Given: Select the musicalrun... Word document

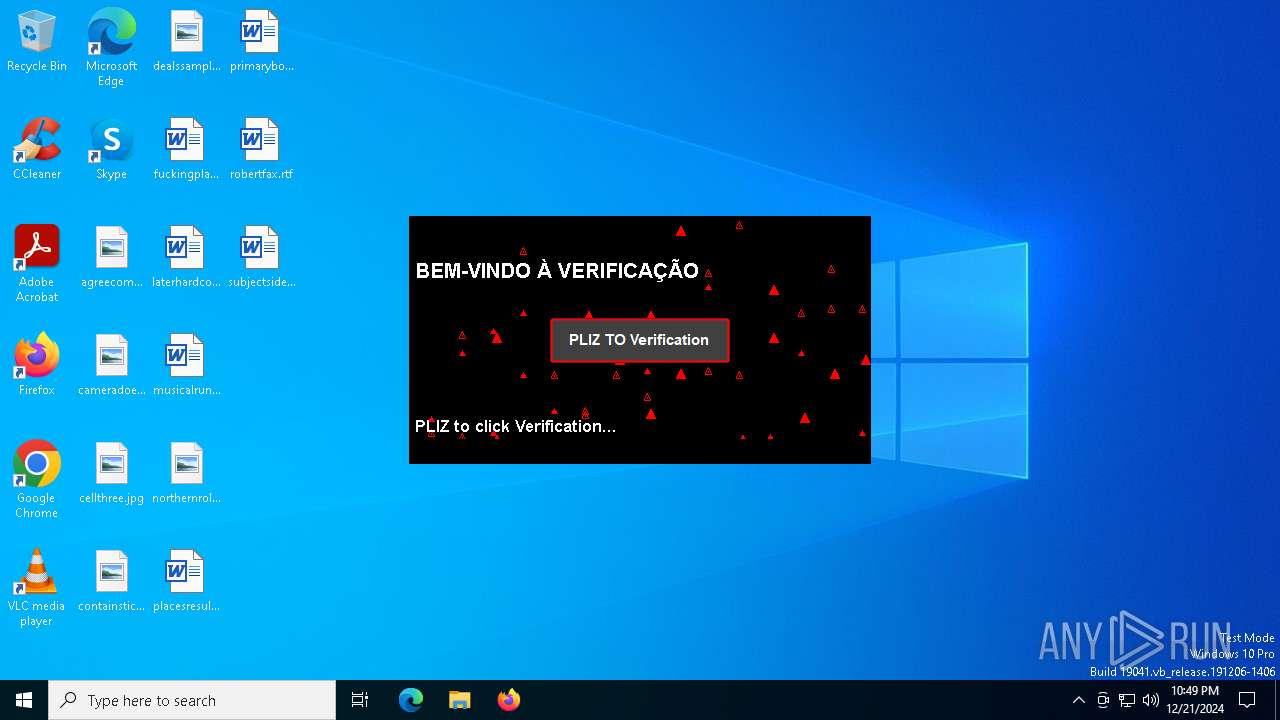Looking at the screenshot, I should (x=186, y=366).
